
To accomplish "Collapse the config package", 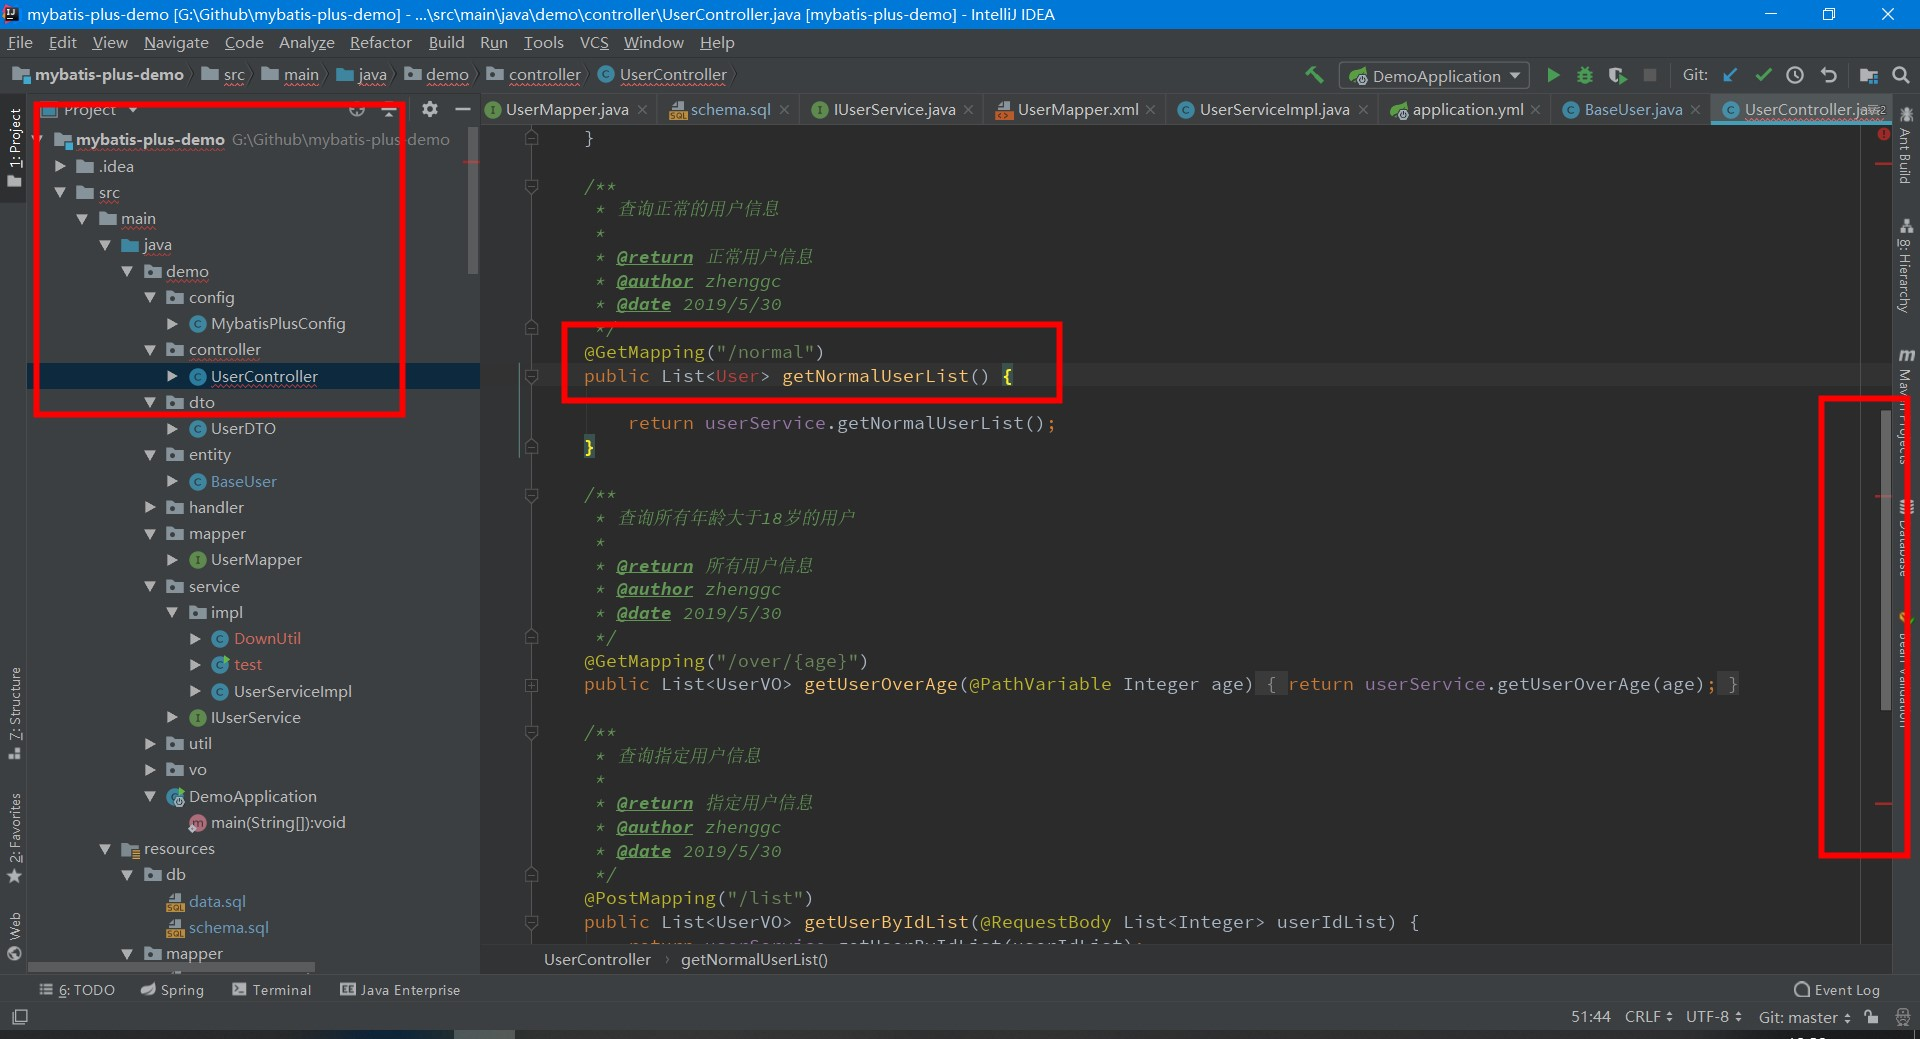I will pyautogui.click(x=150, y=297).
